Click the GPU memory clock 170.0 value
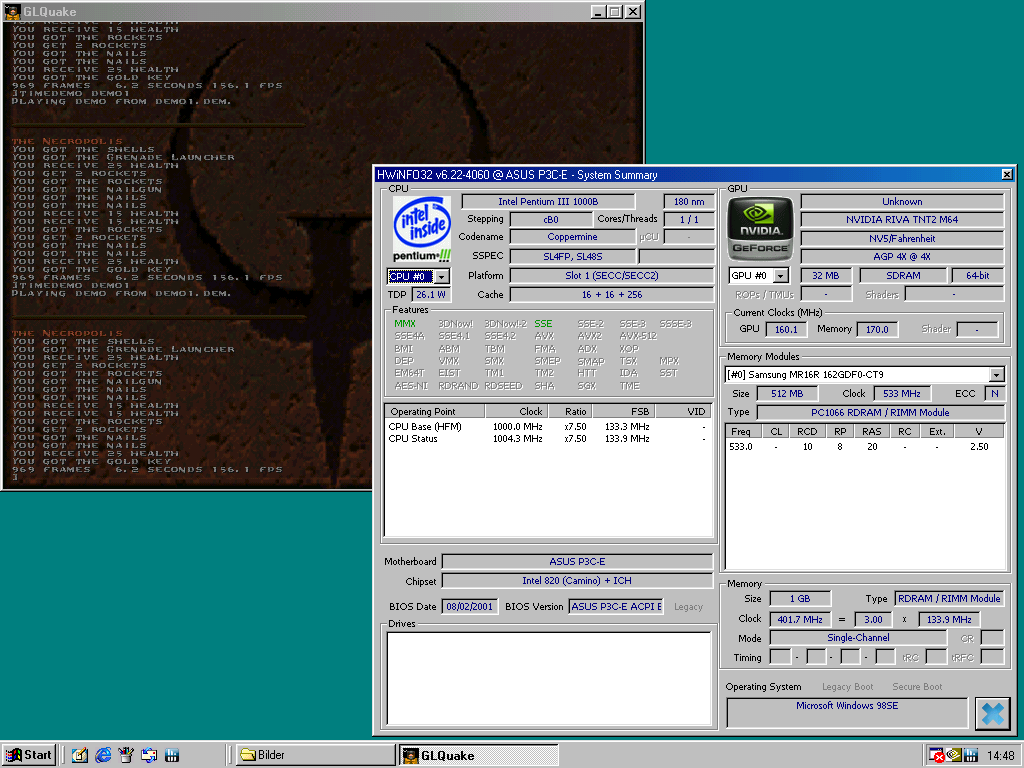The width and height of the screenshot is (1024, 768). point(877,329)
